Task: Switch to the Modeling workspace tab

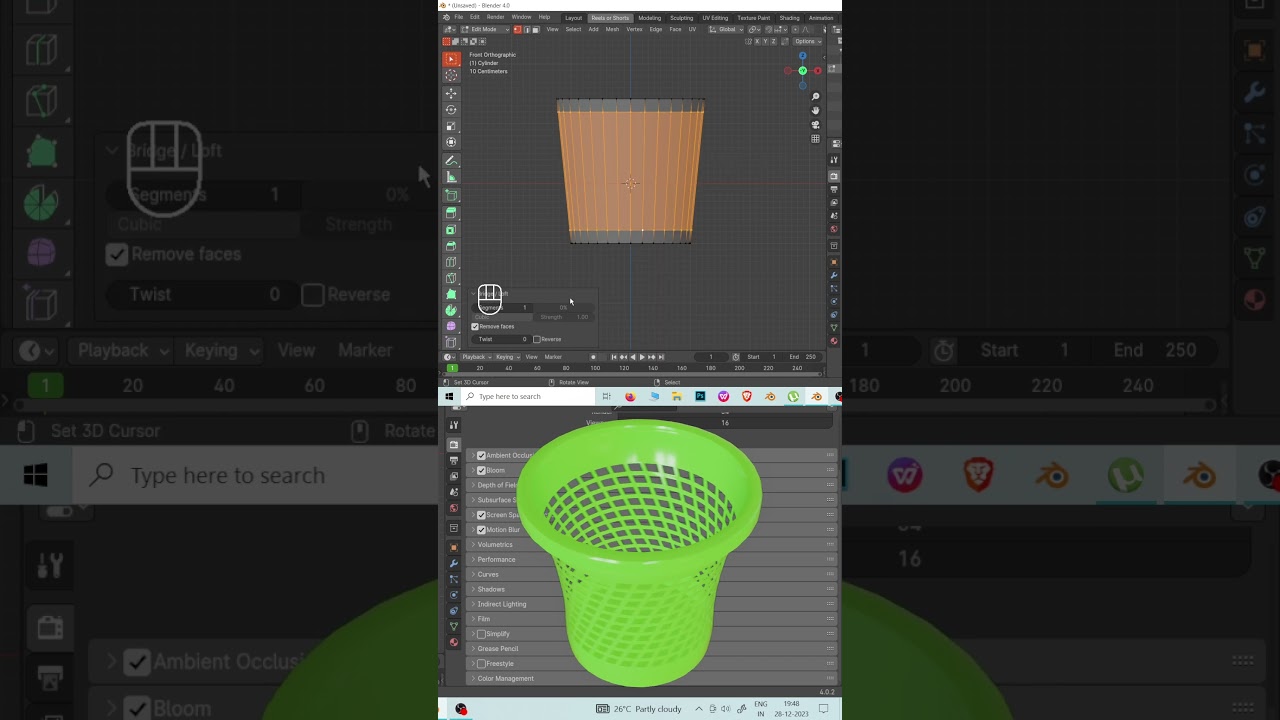Action: [x=650, y=18]
